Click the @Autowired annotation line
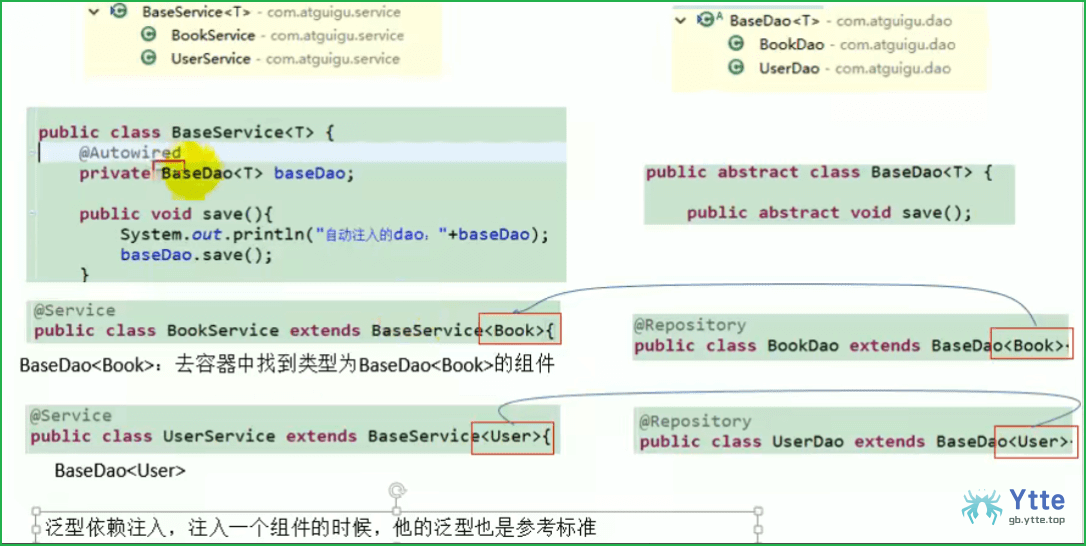Viewport: 1086px width, 546px height. point(130,152)
